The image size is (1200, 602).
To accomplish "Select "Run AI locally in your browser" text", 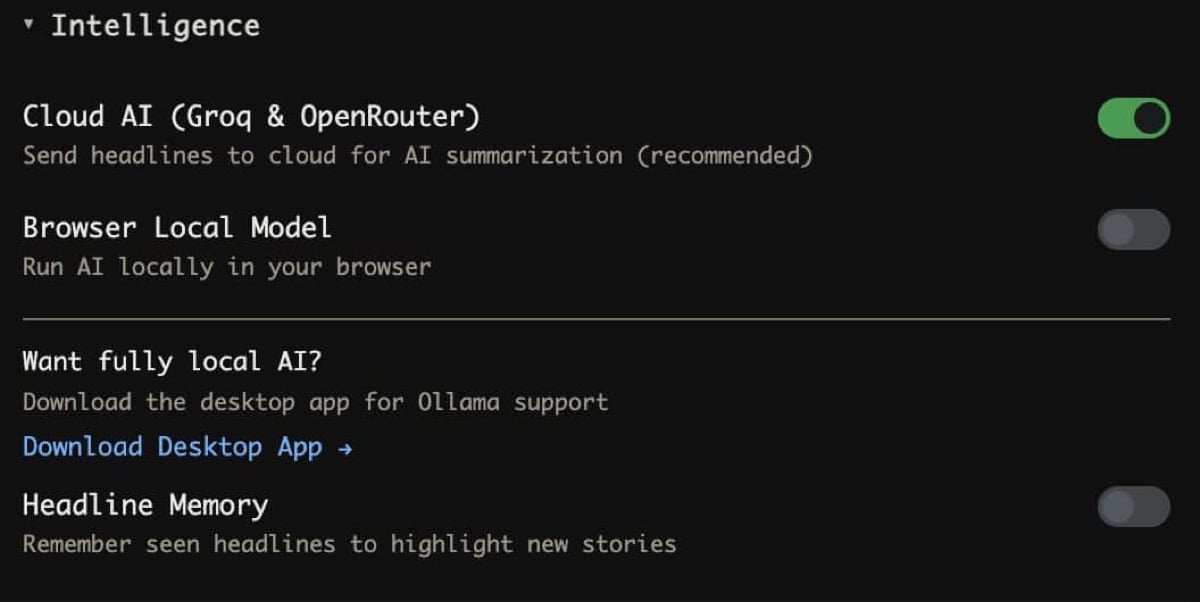I will 227,268.
